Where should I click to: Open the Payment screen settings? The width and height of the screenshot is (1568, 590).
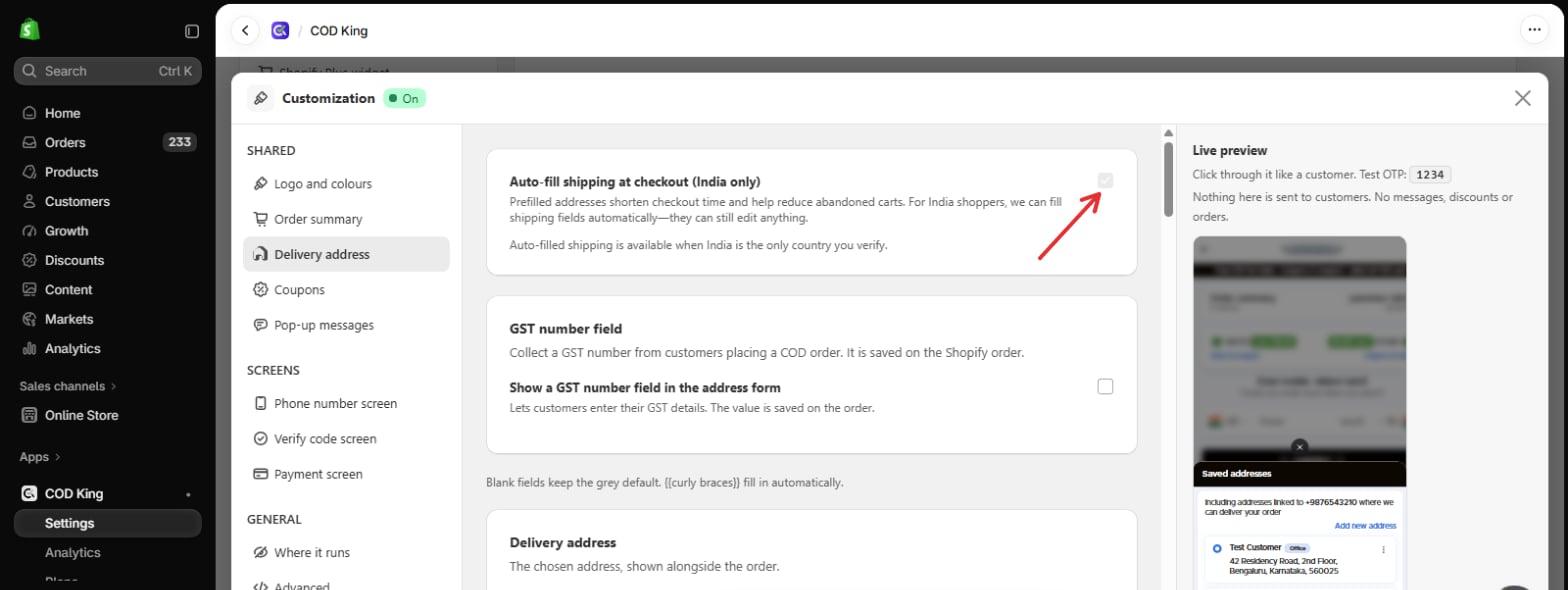[346, 474]
